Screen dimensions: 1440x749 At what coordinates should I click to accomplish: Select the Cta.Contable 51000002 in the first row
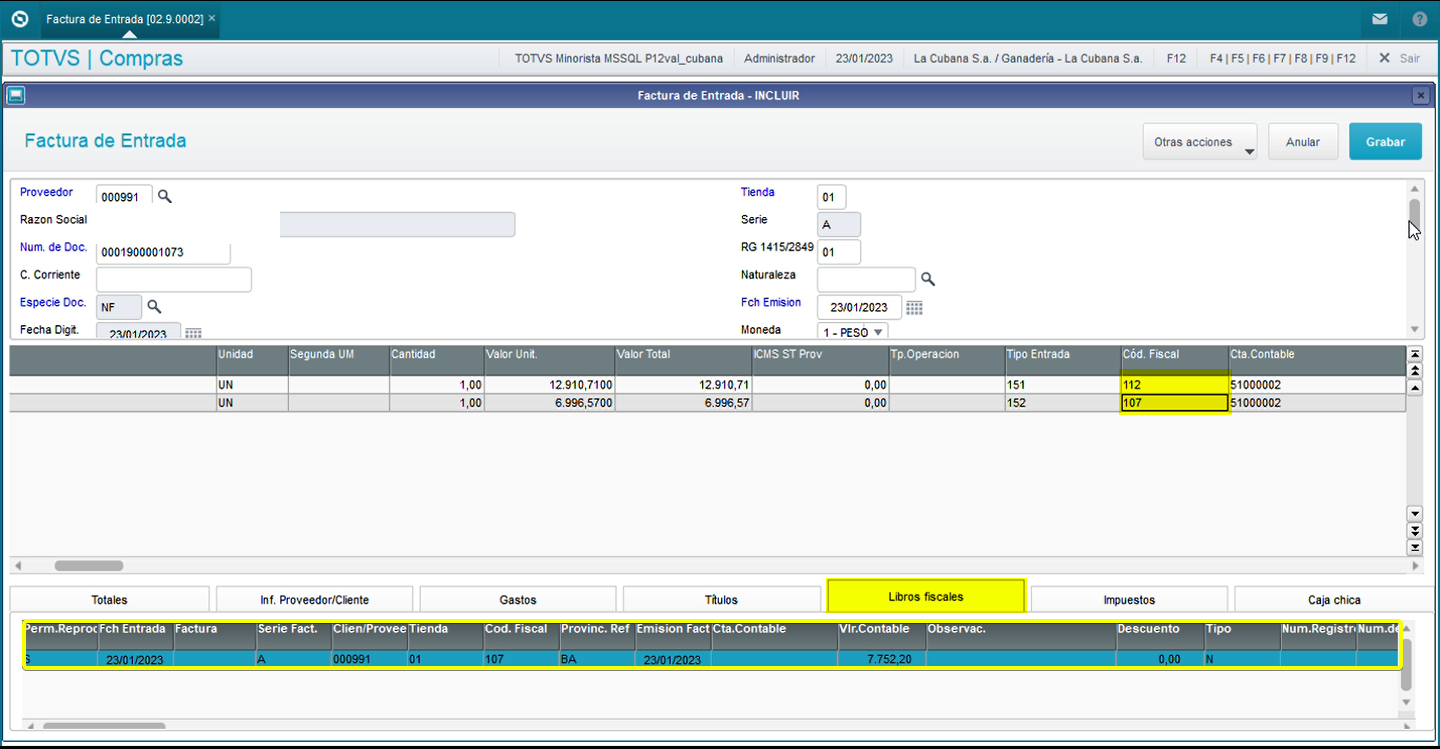pyautogui.click(x=1316, y=384)
